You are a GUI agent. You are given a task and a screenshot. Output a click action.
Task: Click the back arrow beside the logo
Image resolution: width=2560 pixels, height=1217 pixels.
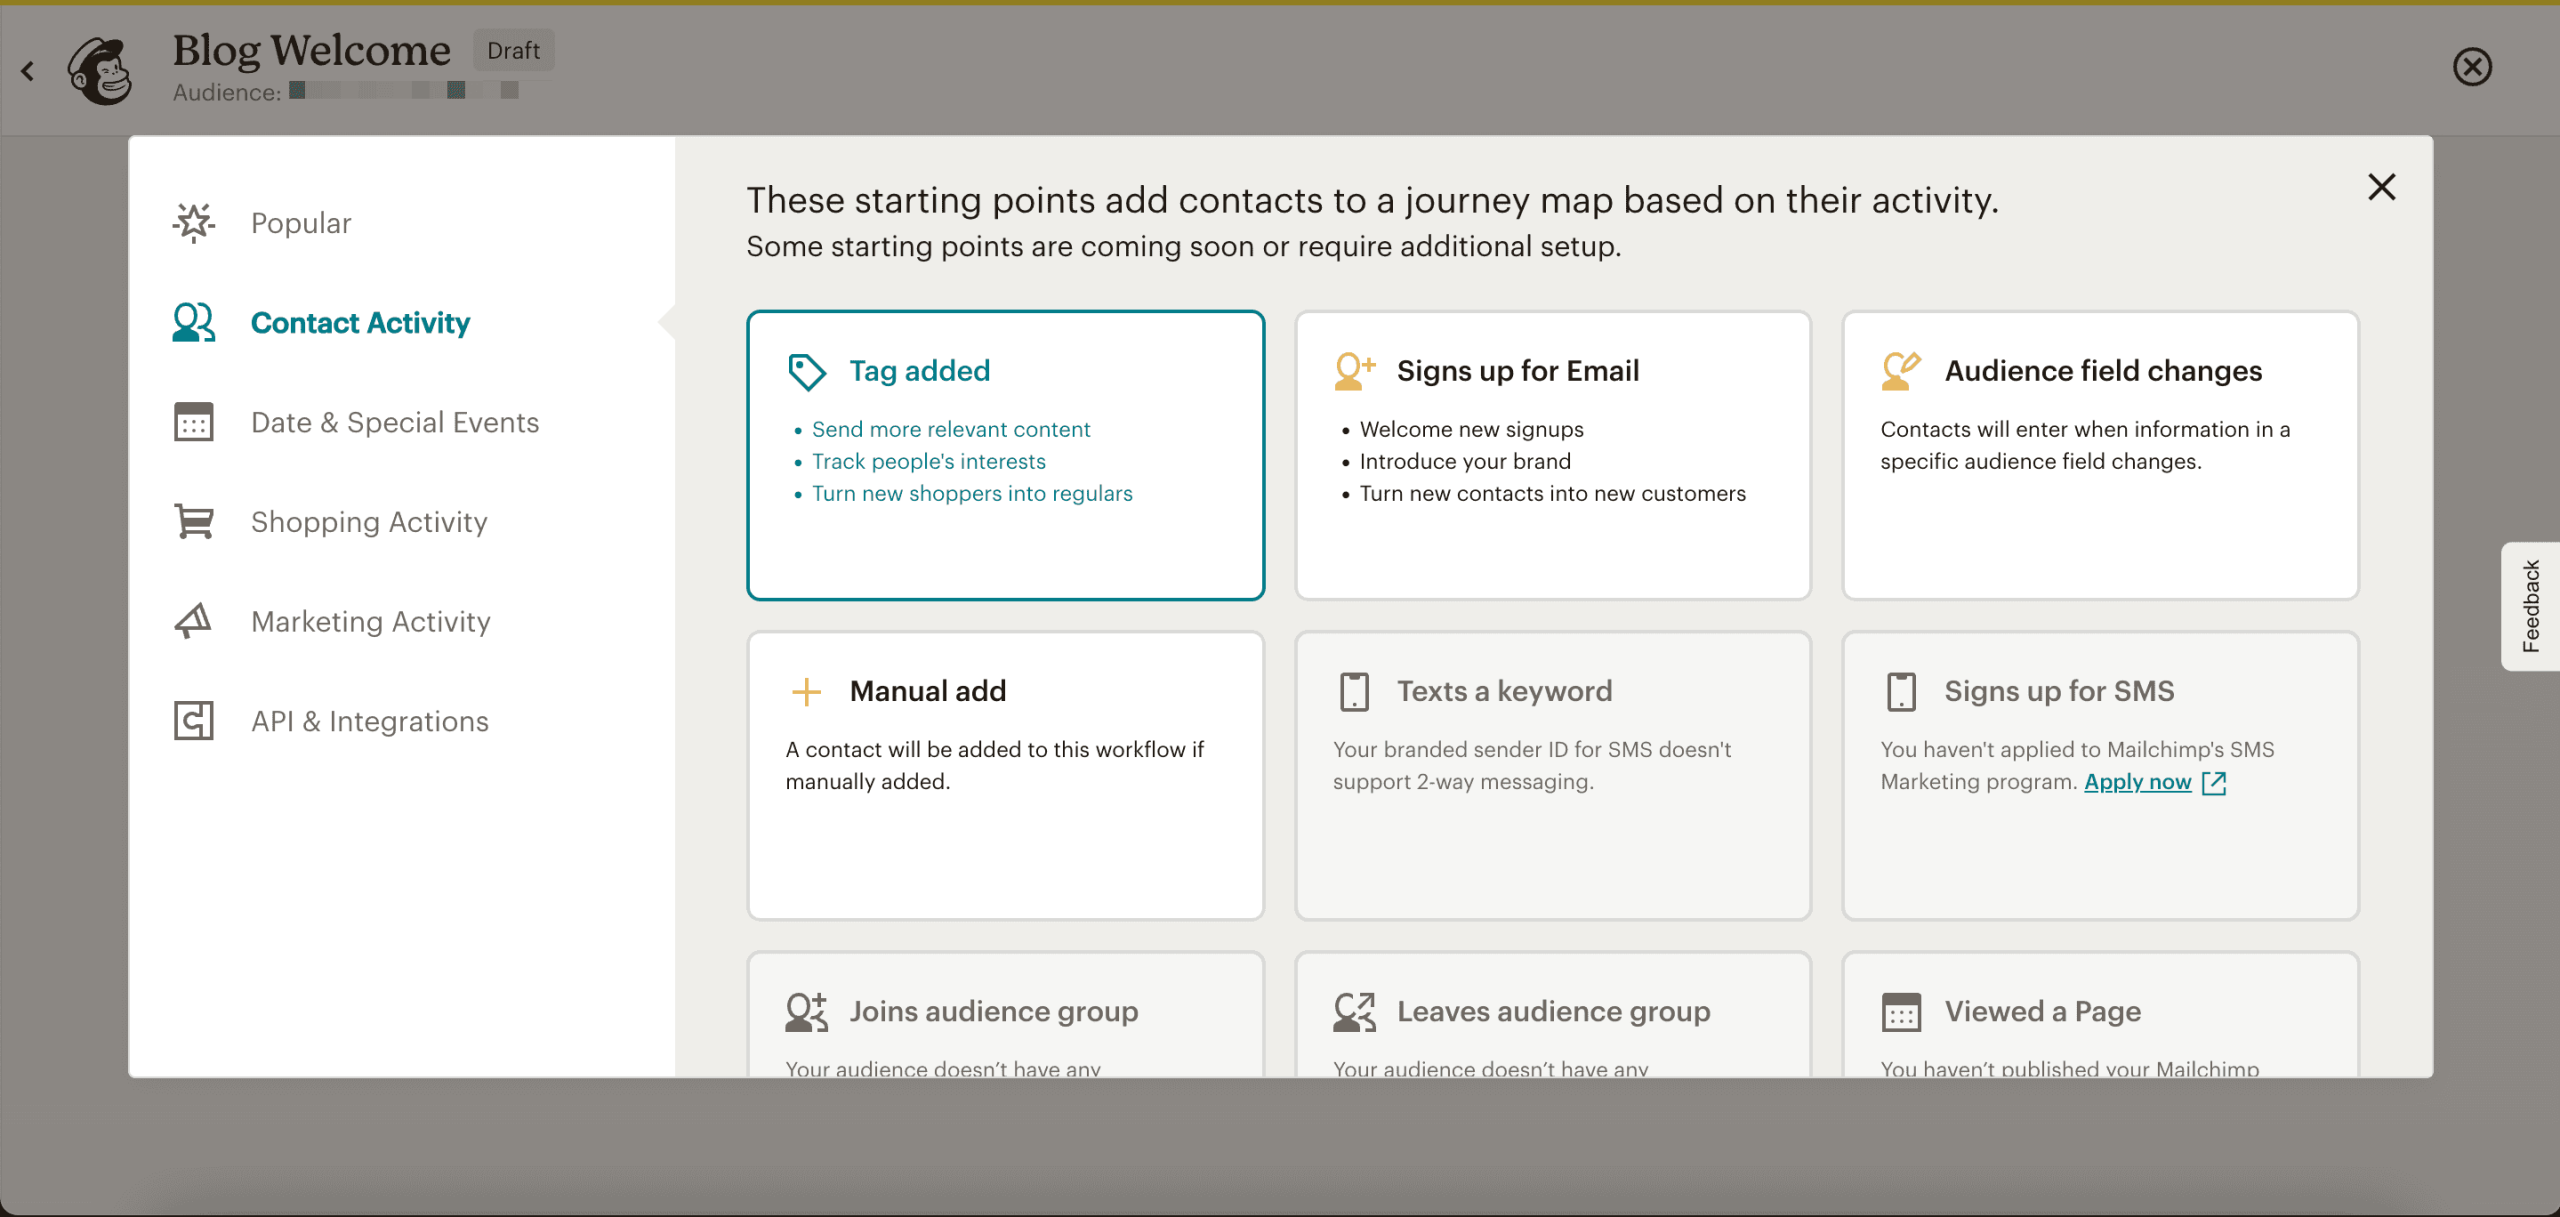point(28,70)
